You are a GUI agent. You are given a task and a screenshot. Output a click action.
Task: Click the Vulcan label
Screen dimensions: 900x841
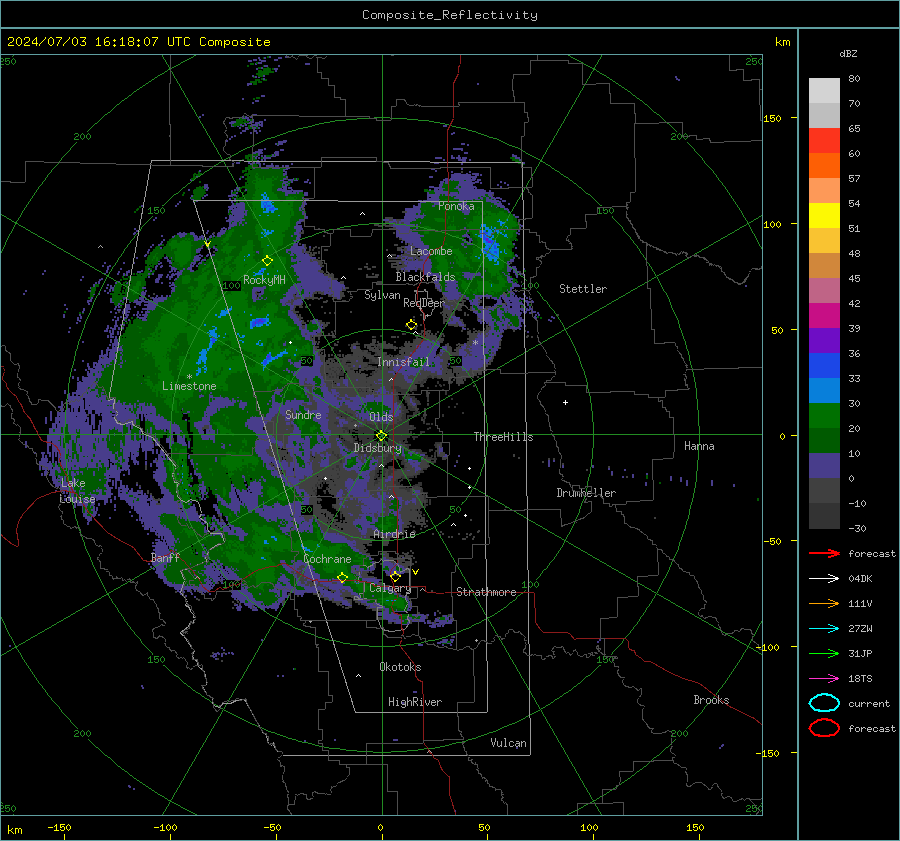(508, 743)
